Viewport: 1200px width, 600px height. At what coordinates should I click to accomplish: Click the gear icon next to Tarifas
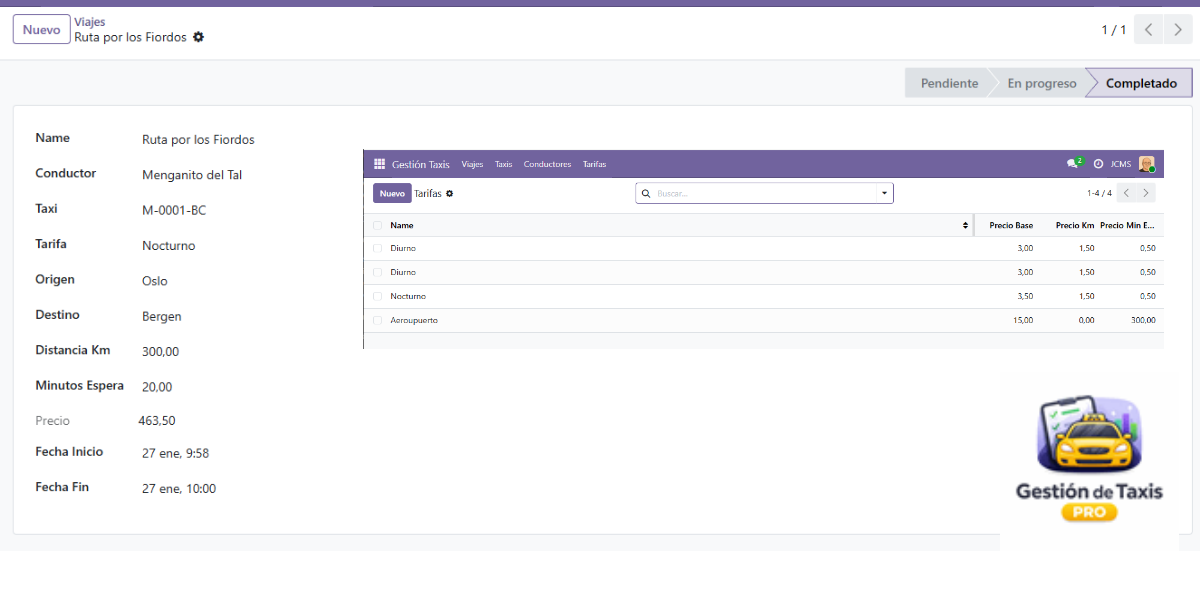[450, 193]
